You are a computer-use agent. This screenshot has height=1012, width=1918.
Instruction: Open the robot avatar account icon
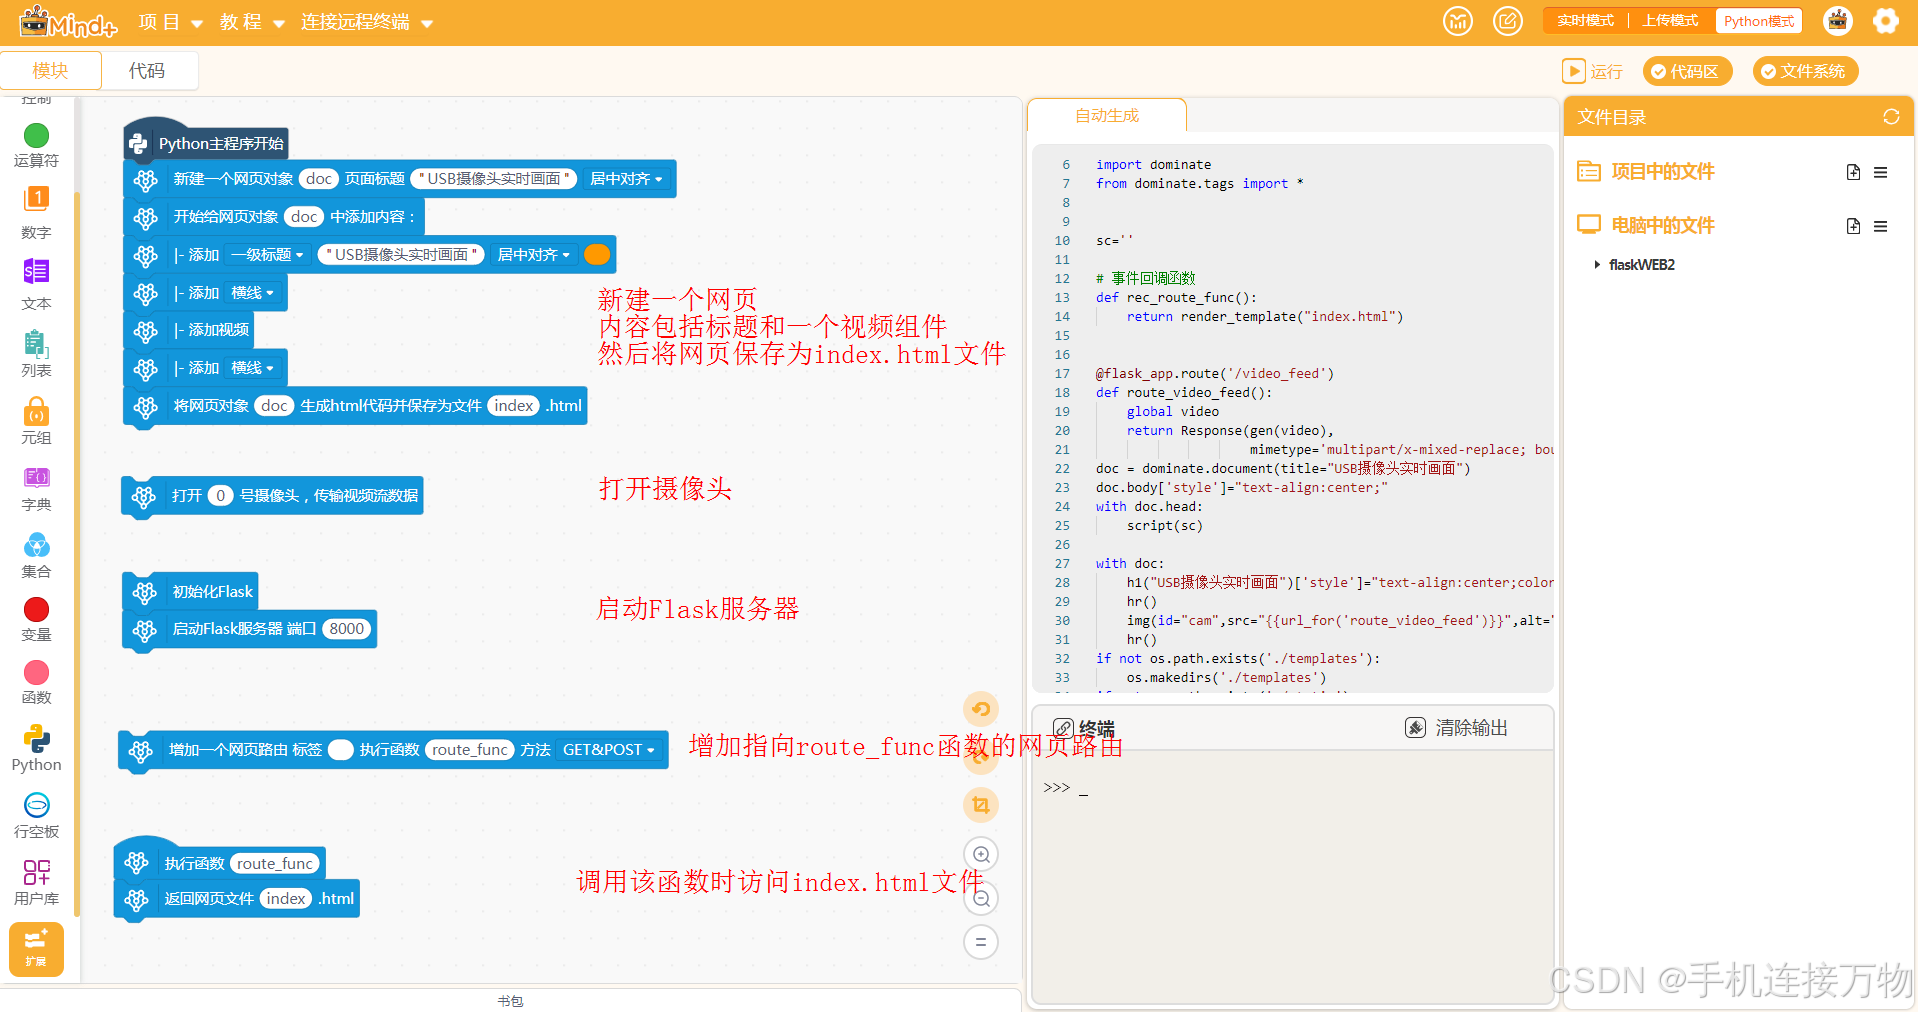click(x=1838, y=21)
